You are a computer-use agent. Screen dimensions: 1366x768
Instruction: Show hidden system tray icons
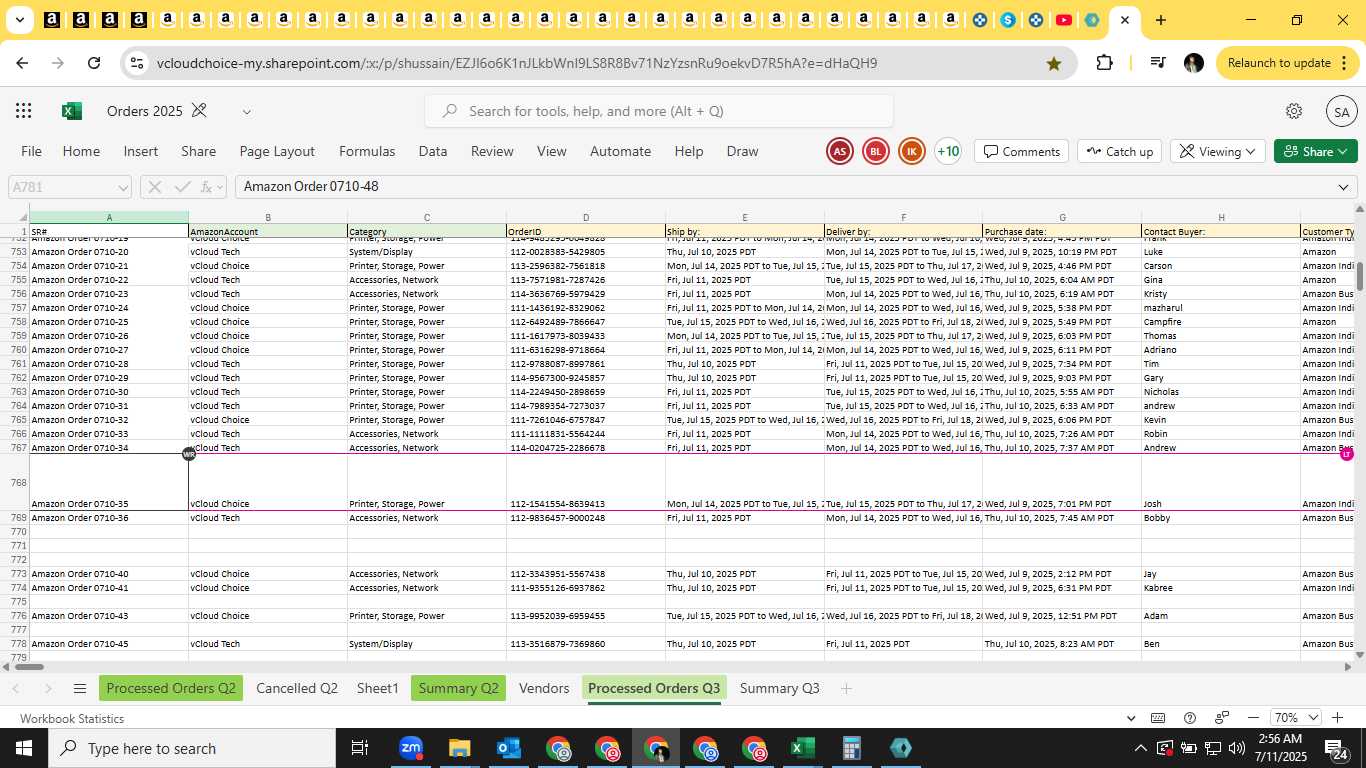pyautogui.click(x=1140, y=748)
